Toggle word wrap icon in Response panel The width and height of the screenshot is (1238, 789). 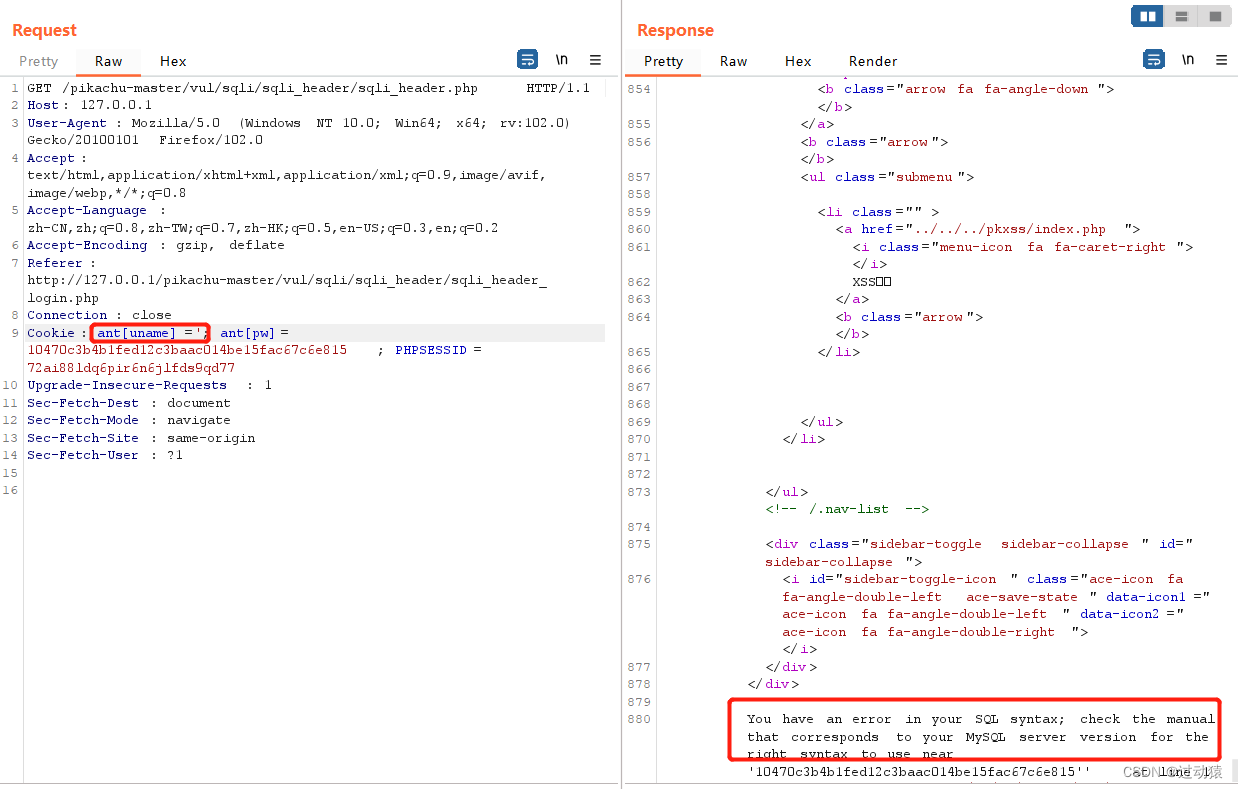tap(1153, 60)
